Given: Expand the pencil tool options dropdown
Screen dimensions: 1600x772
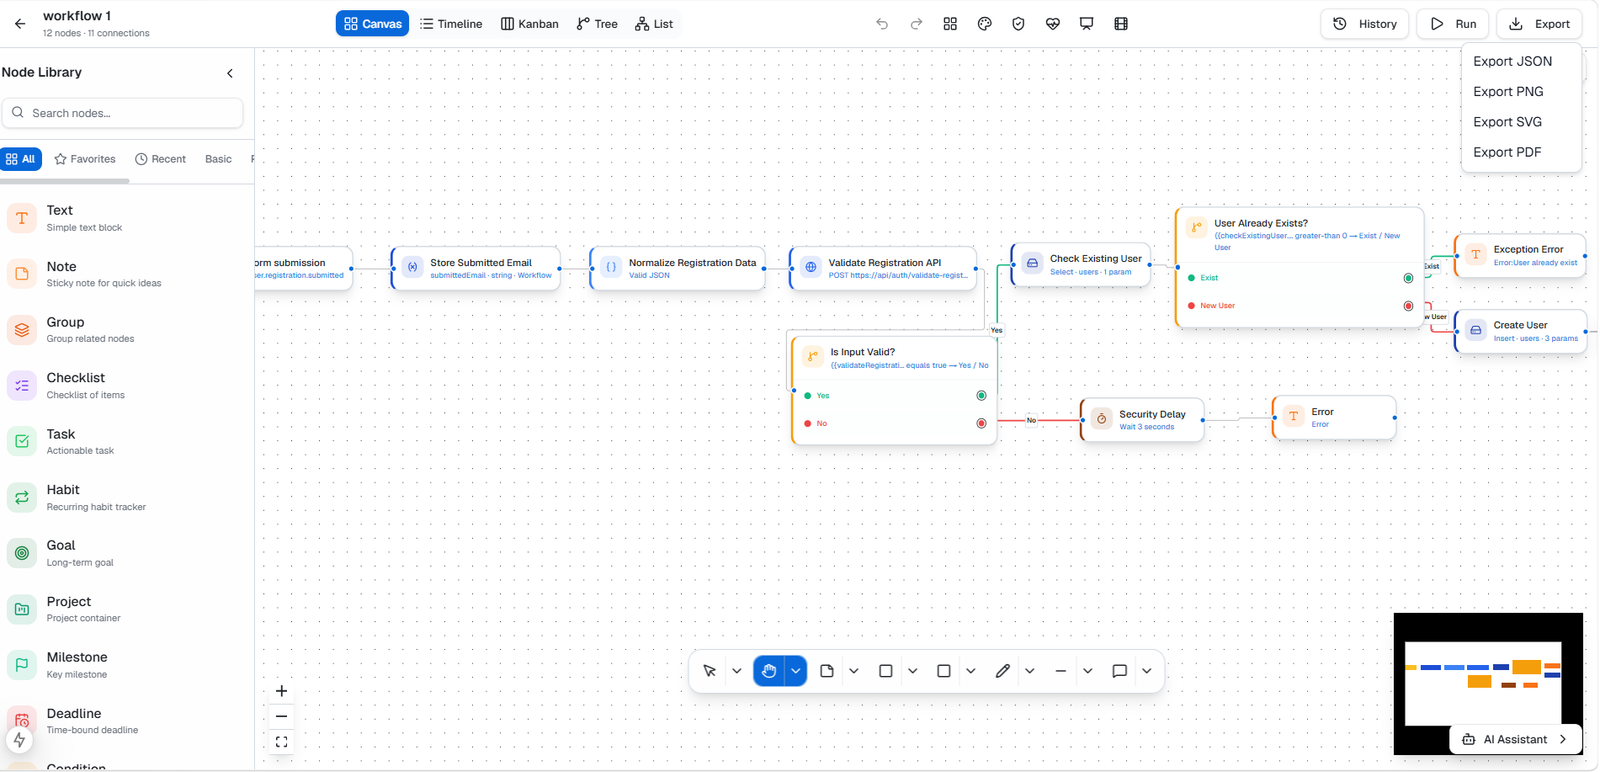Looking at the screenshot, I should pyautogui.click(x=1030, y=671).
